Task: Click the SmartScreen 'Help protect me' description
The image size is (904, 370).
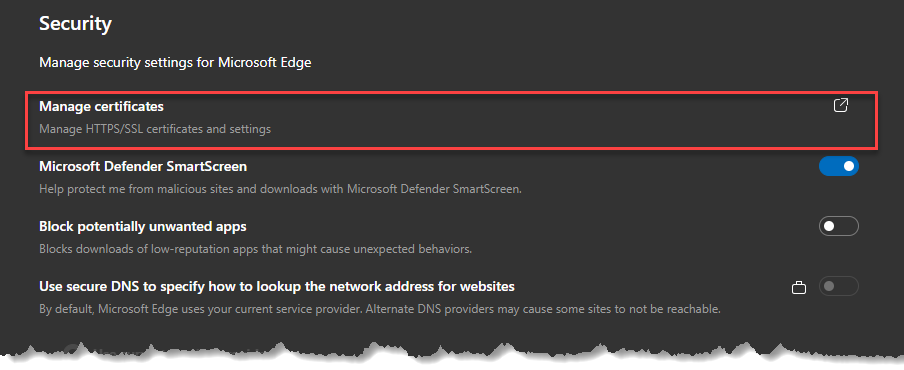Action: pos(280,189)
